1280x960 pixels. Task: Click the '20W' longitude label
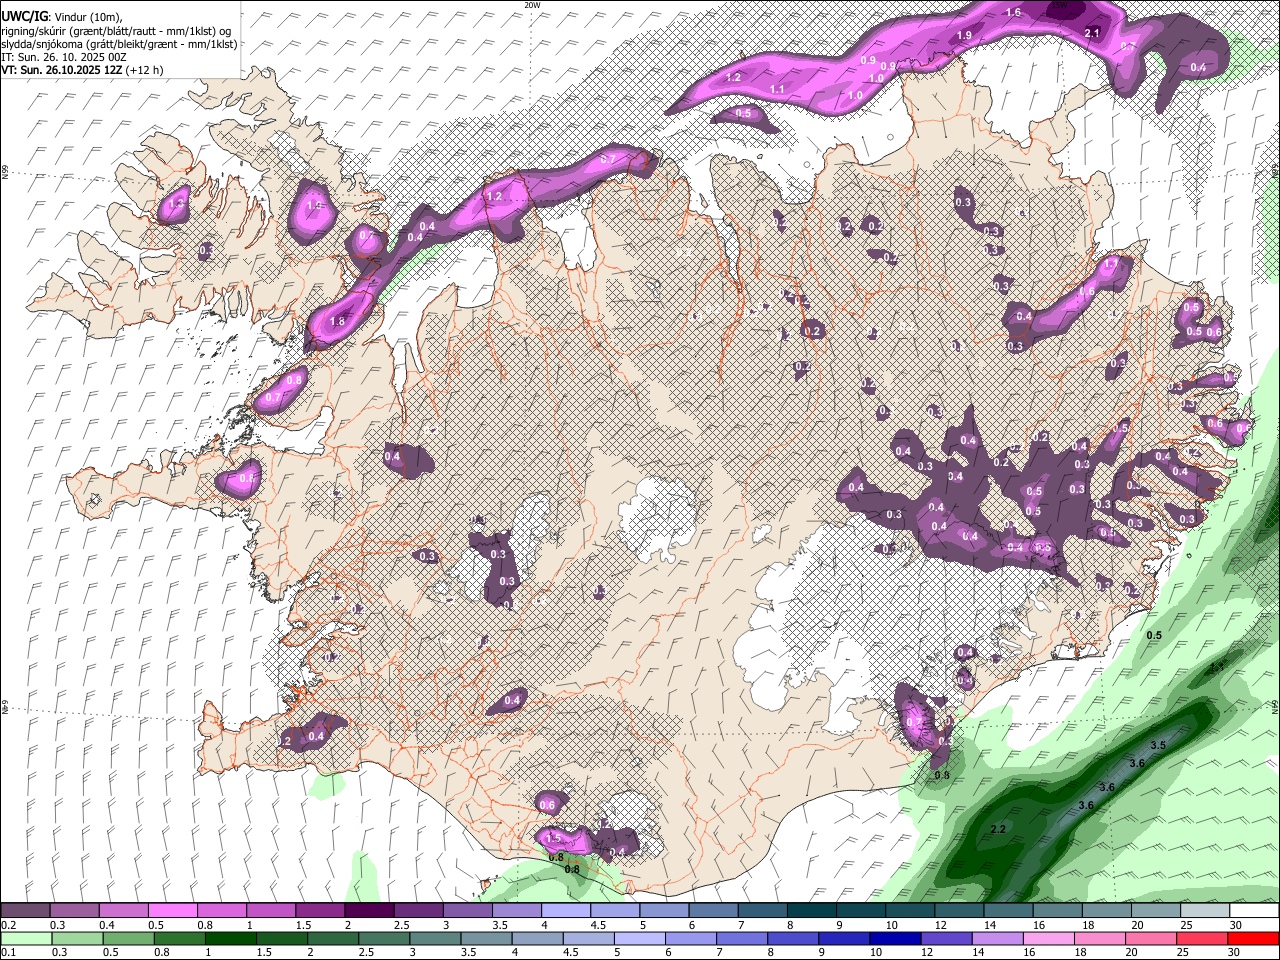[532, 5]
